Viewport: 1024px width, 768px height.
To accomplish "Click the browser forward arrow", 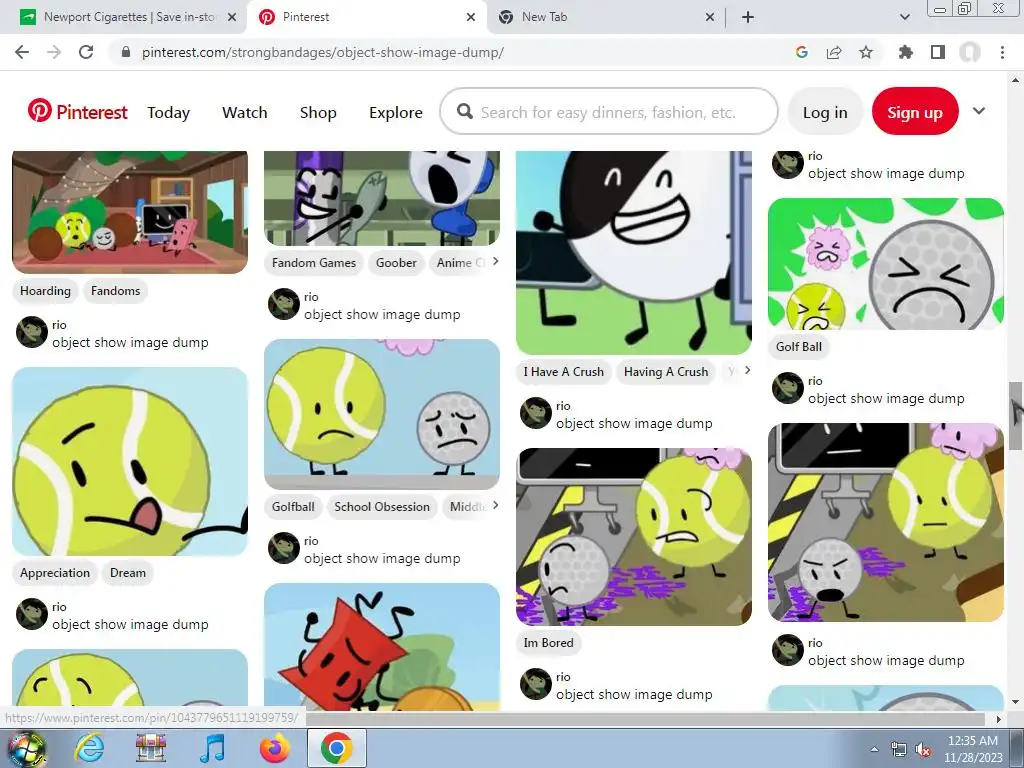I will click(54, 52).
